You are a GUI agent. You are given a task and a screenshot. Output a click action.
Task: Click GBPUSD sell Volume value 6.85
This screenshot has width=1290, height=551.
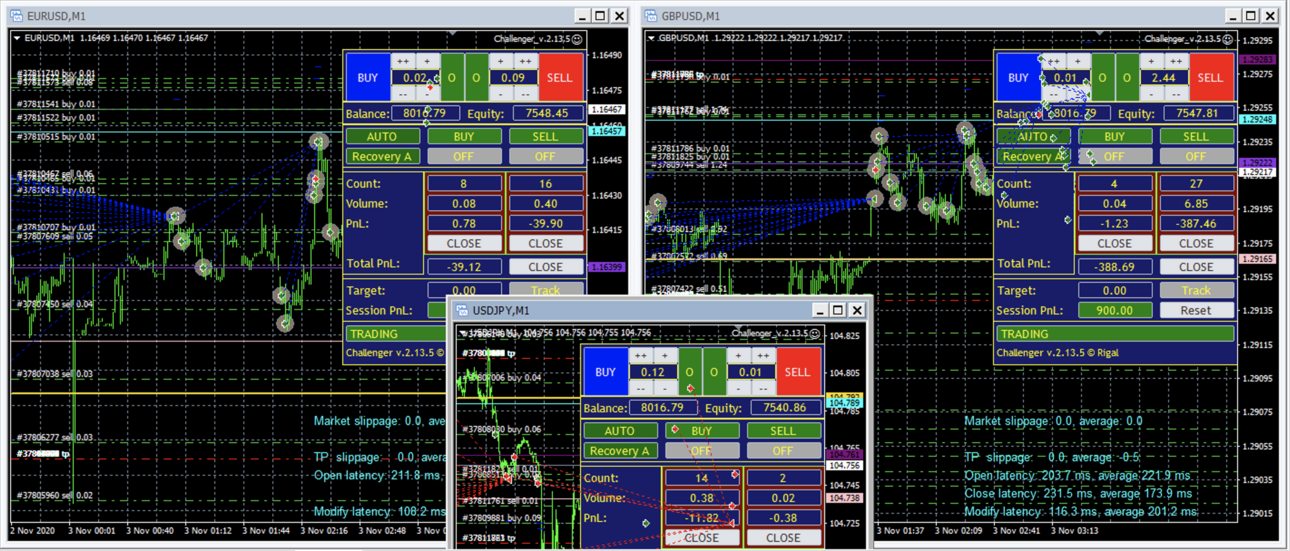pyautogui.click(x=1195, y=203)
